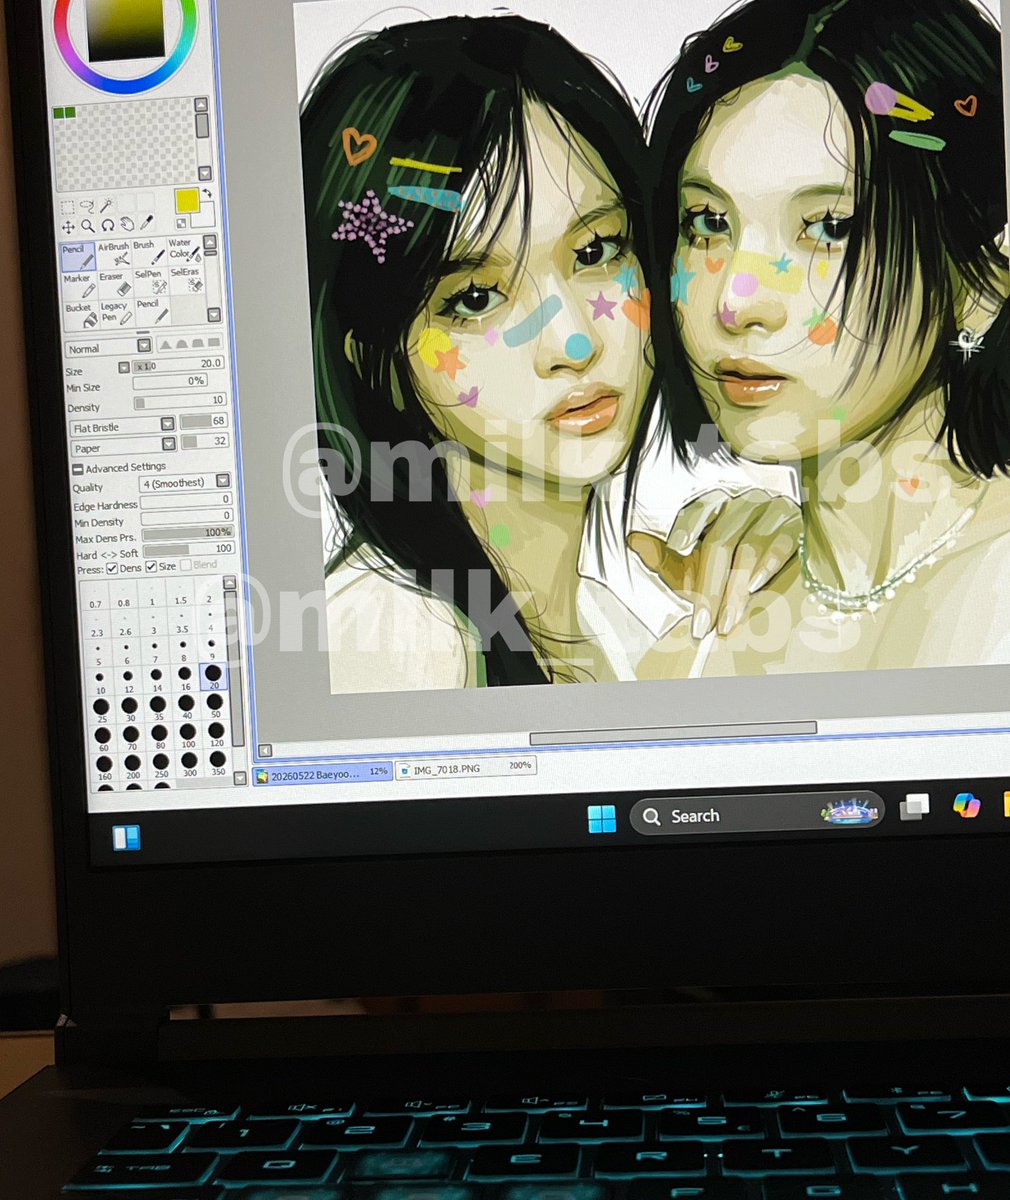Select the AirBrush tool
1010x1200 pixels.
coord(114,256)
